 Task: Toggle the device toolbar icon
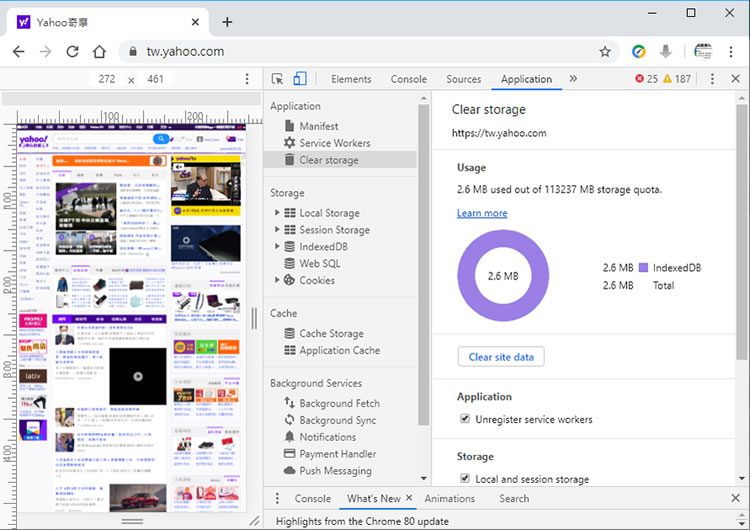[x=299, y=79]
